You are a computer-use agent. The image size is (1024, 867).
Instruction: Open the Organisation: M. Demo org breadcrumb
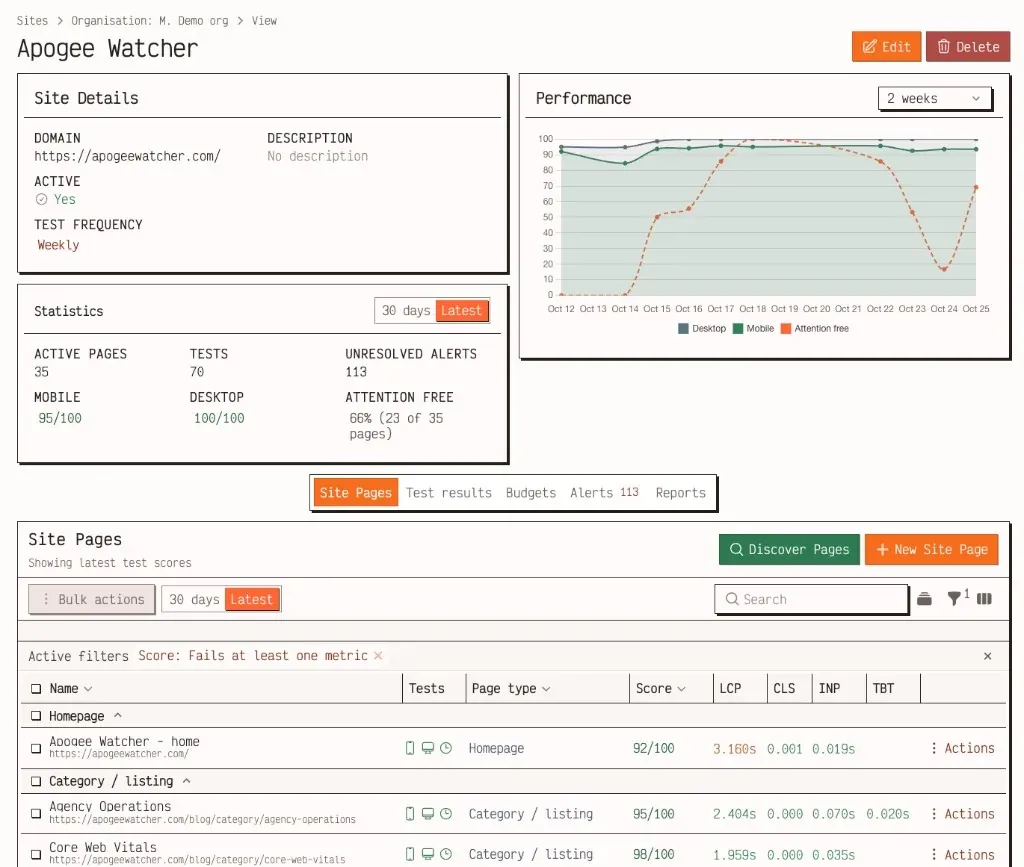tap(150, 21)
